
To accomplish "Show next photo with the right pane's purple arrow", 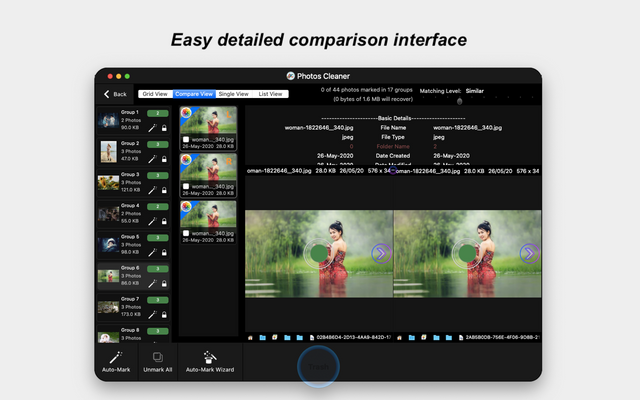I will pos(529,253).
